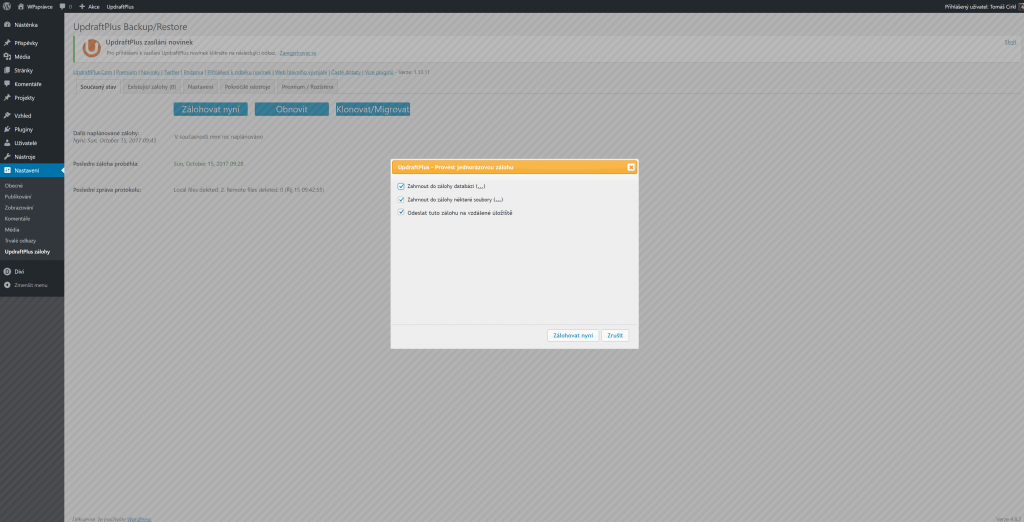
Task: Open UpdraftPlus.Com link
Action: point(93,72)
